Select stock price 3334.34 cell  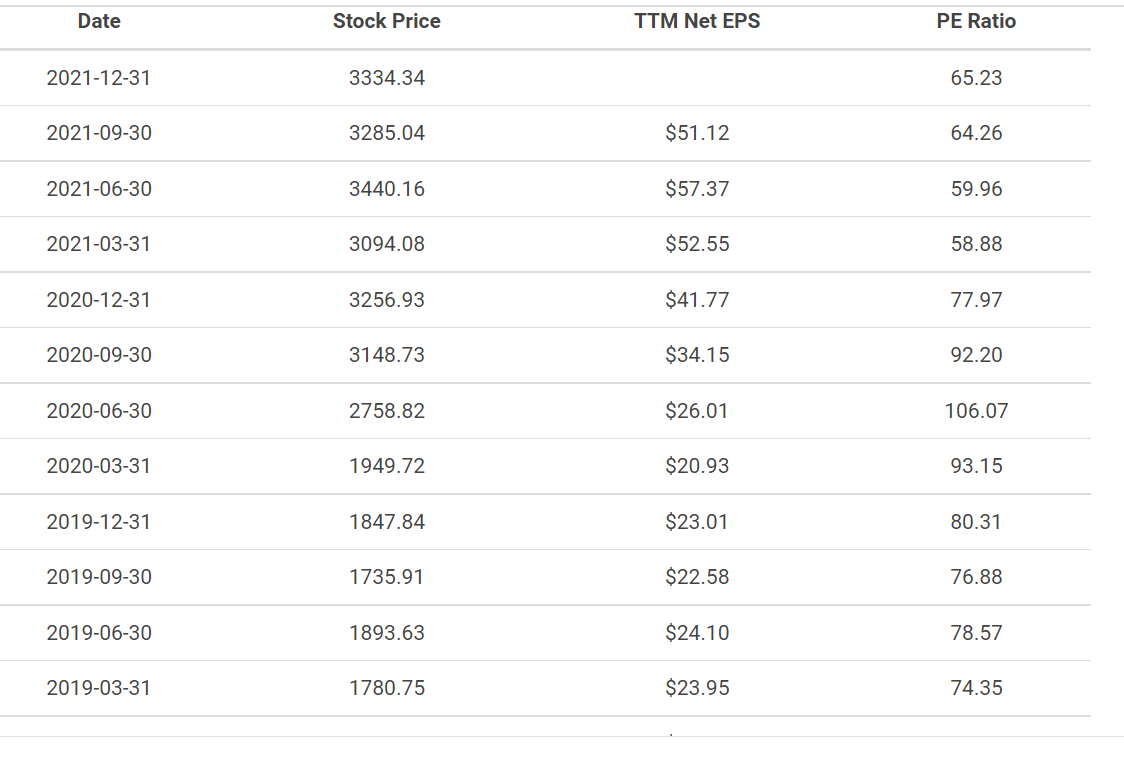coord(386,77)
